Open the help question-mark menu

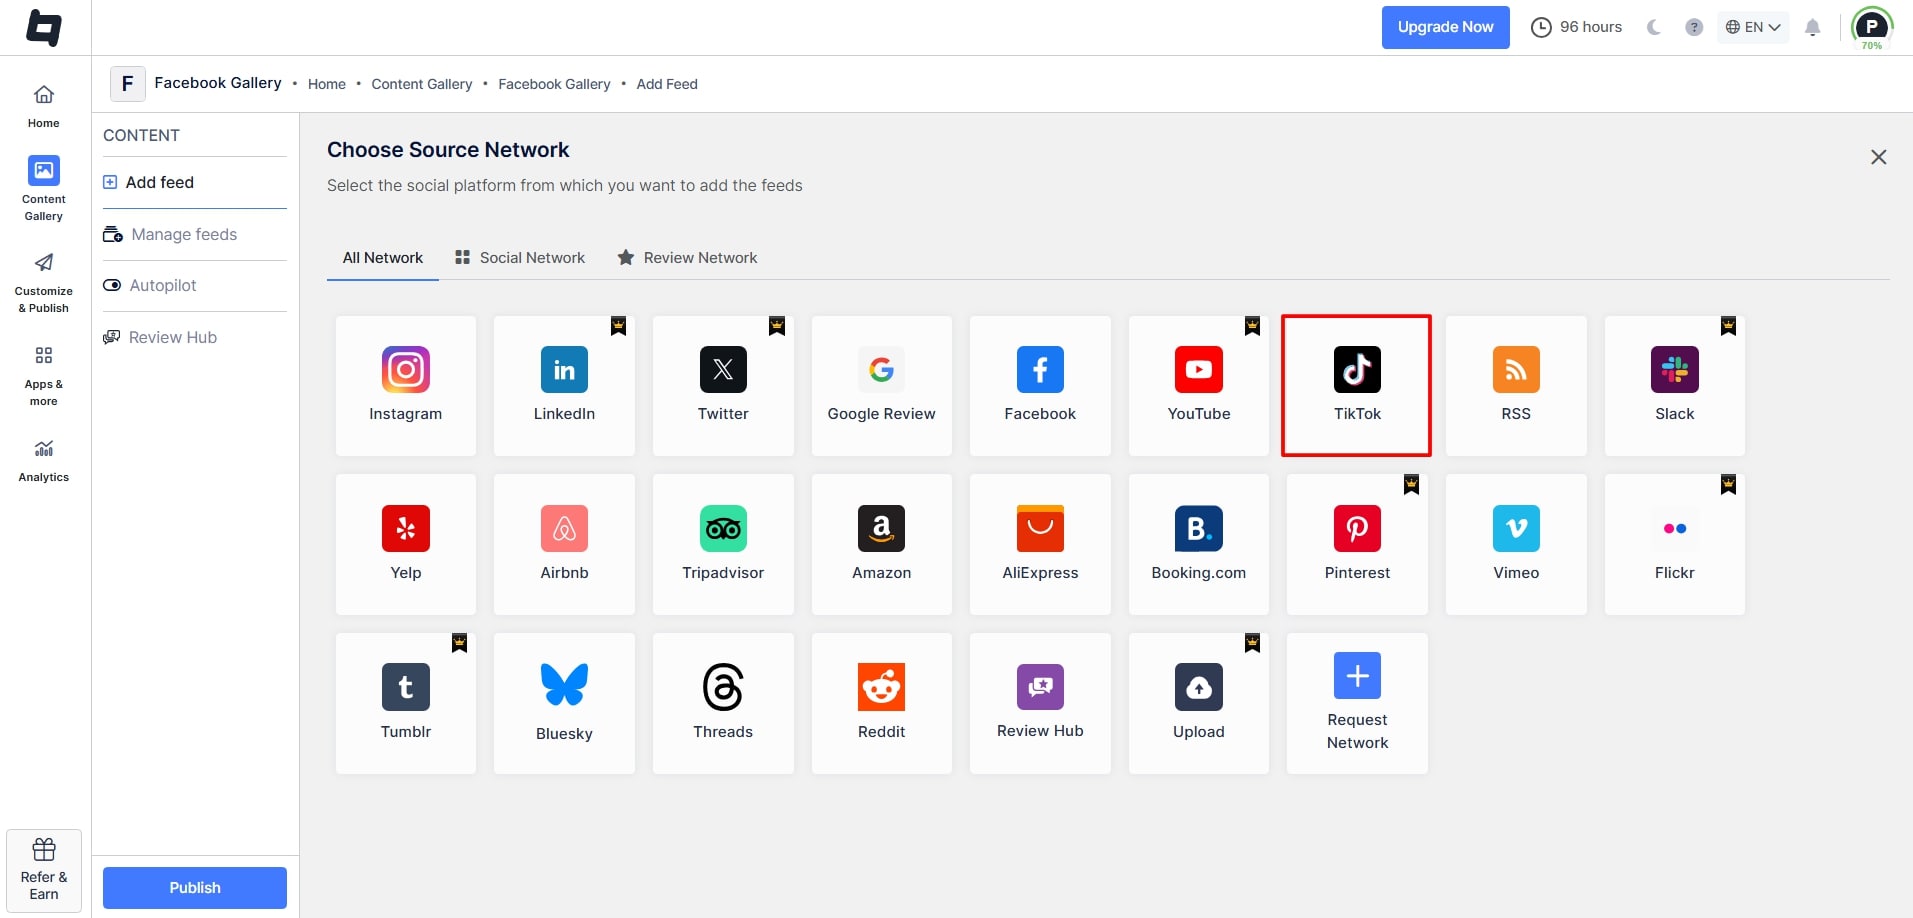1694,27
